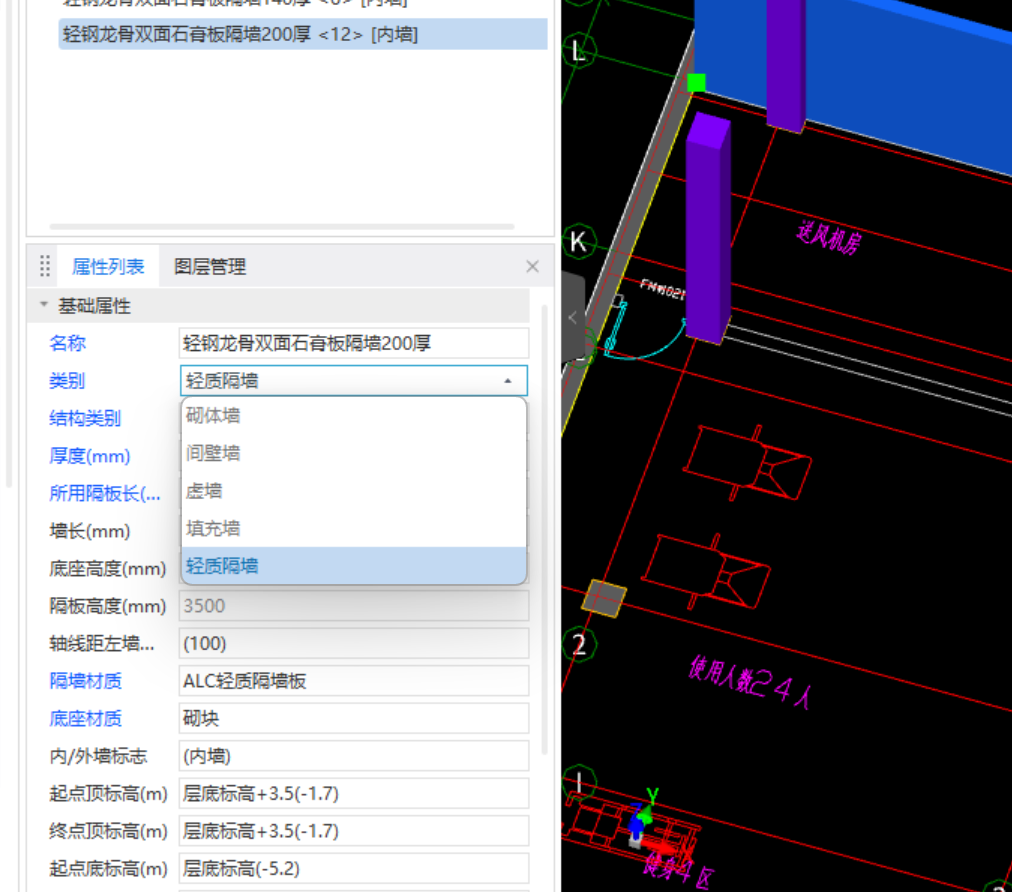Close the property list panel

coord(532,266)
